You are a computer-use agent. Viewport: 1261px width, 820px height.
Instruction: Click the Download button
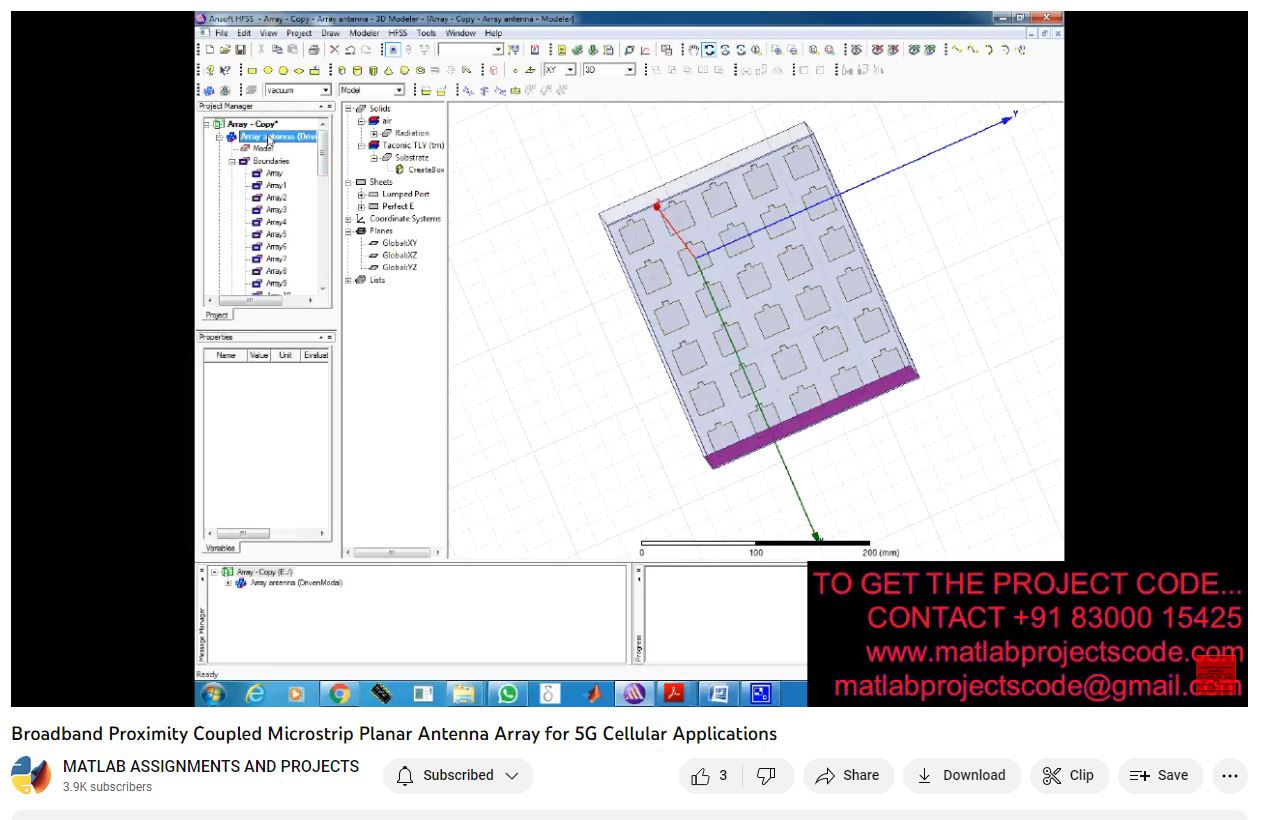point(961,776)
